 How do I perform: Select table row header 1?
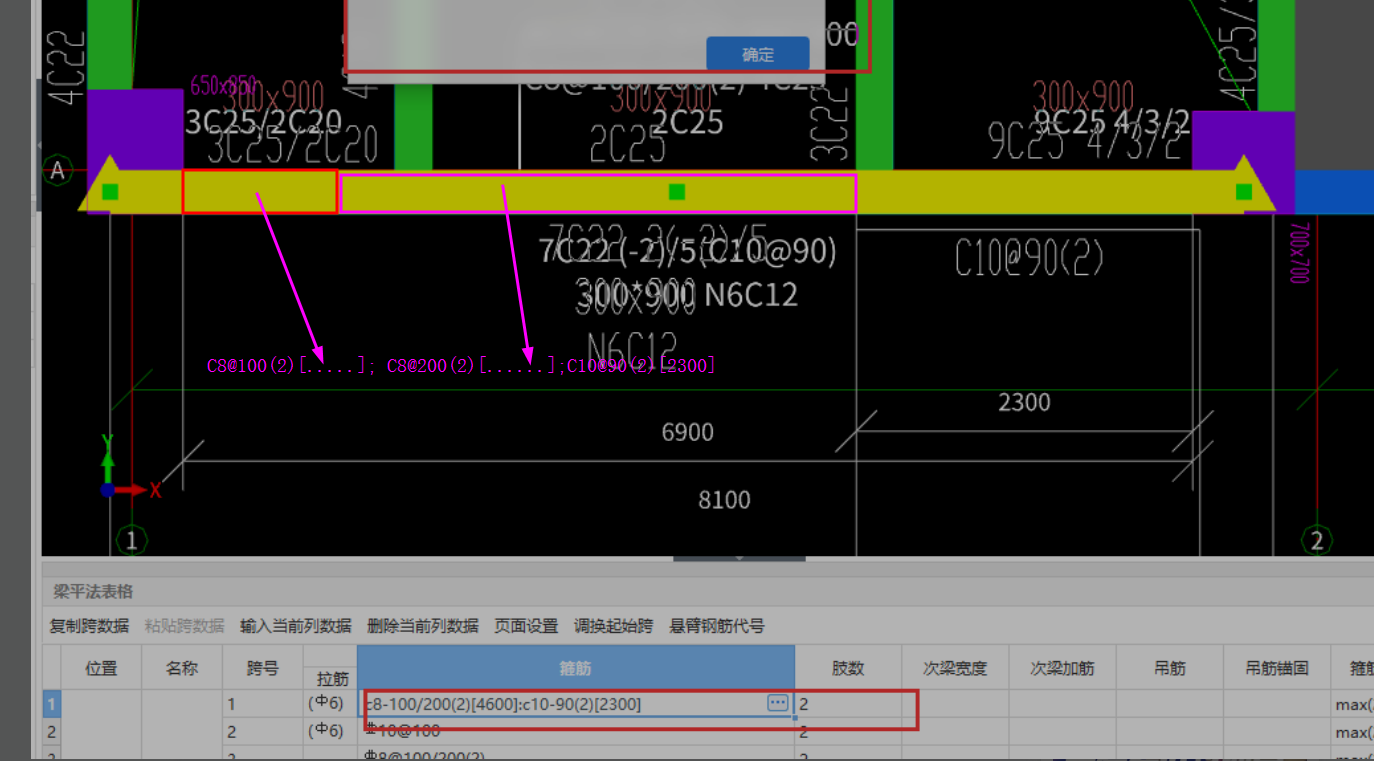coord(51,704)
